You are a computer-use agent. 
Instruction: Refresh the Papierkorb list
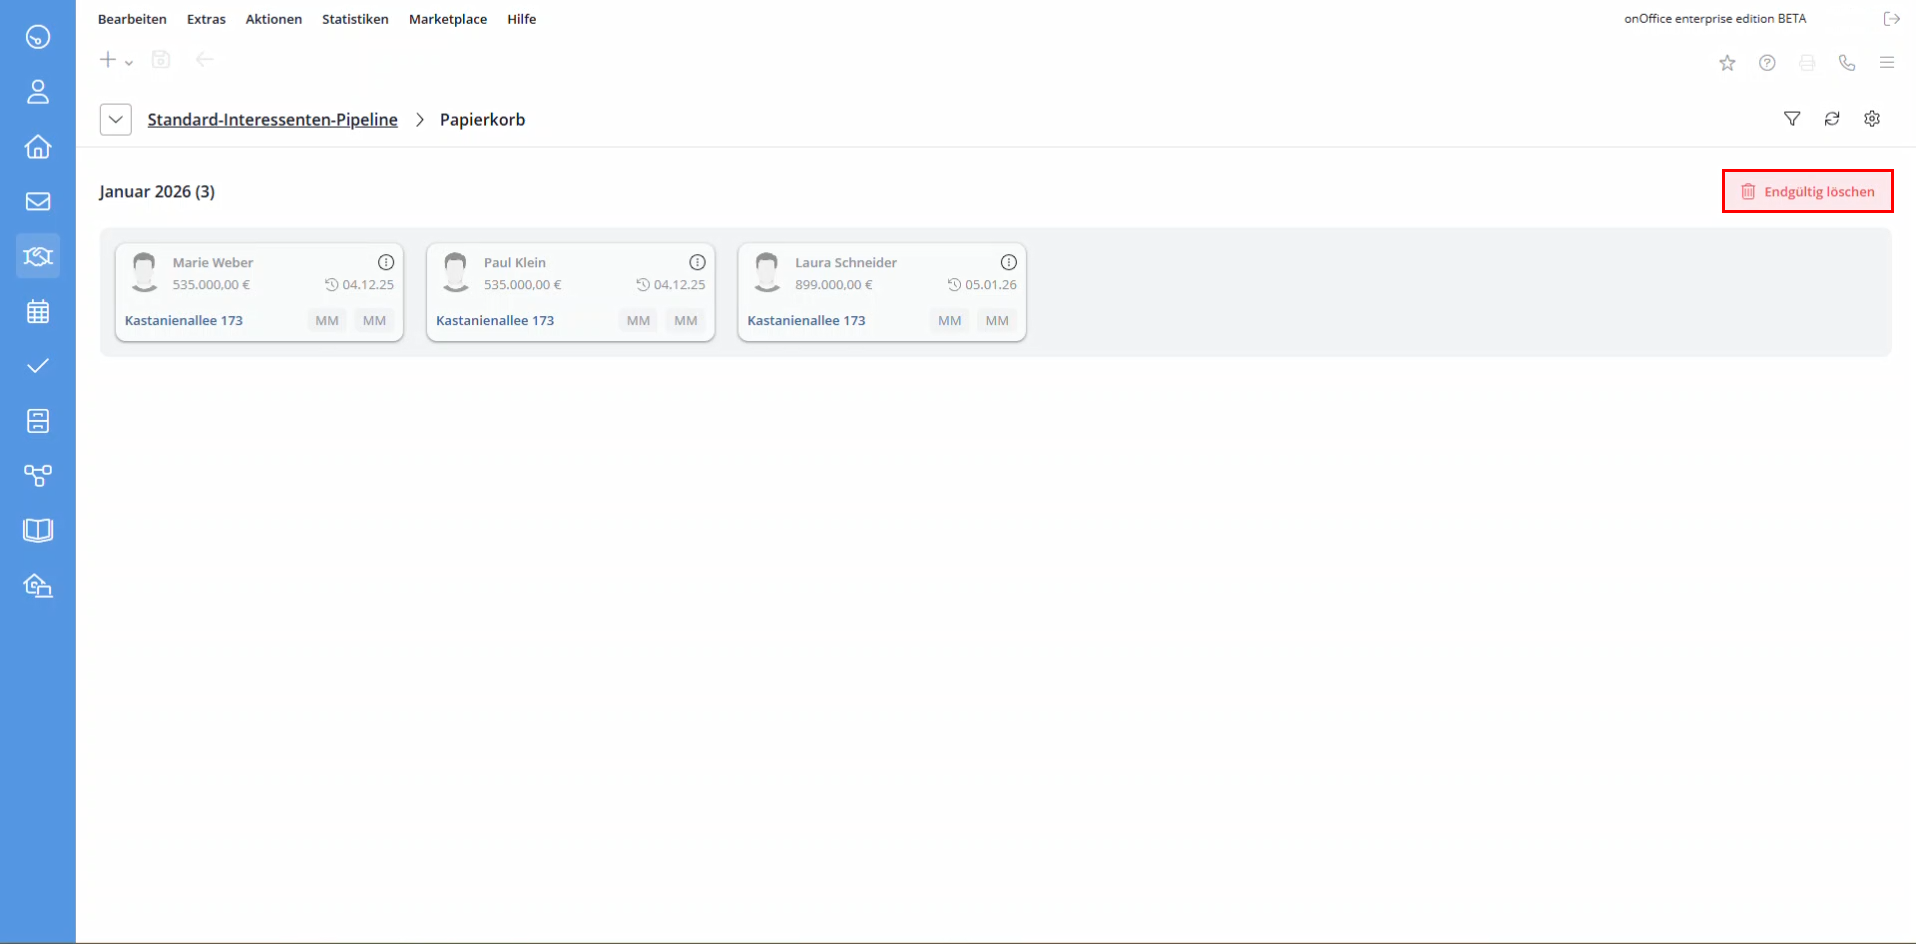point(1832,119)
